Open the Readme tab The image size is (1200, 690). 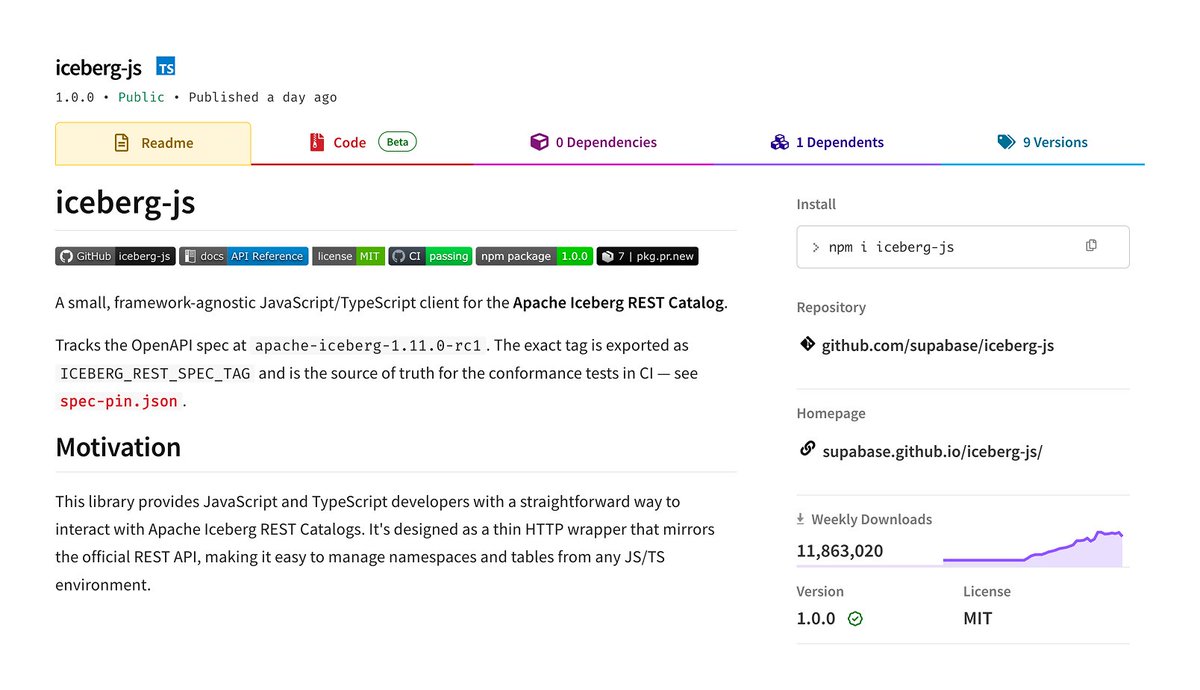(x=153, y=143)
